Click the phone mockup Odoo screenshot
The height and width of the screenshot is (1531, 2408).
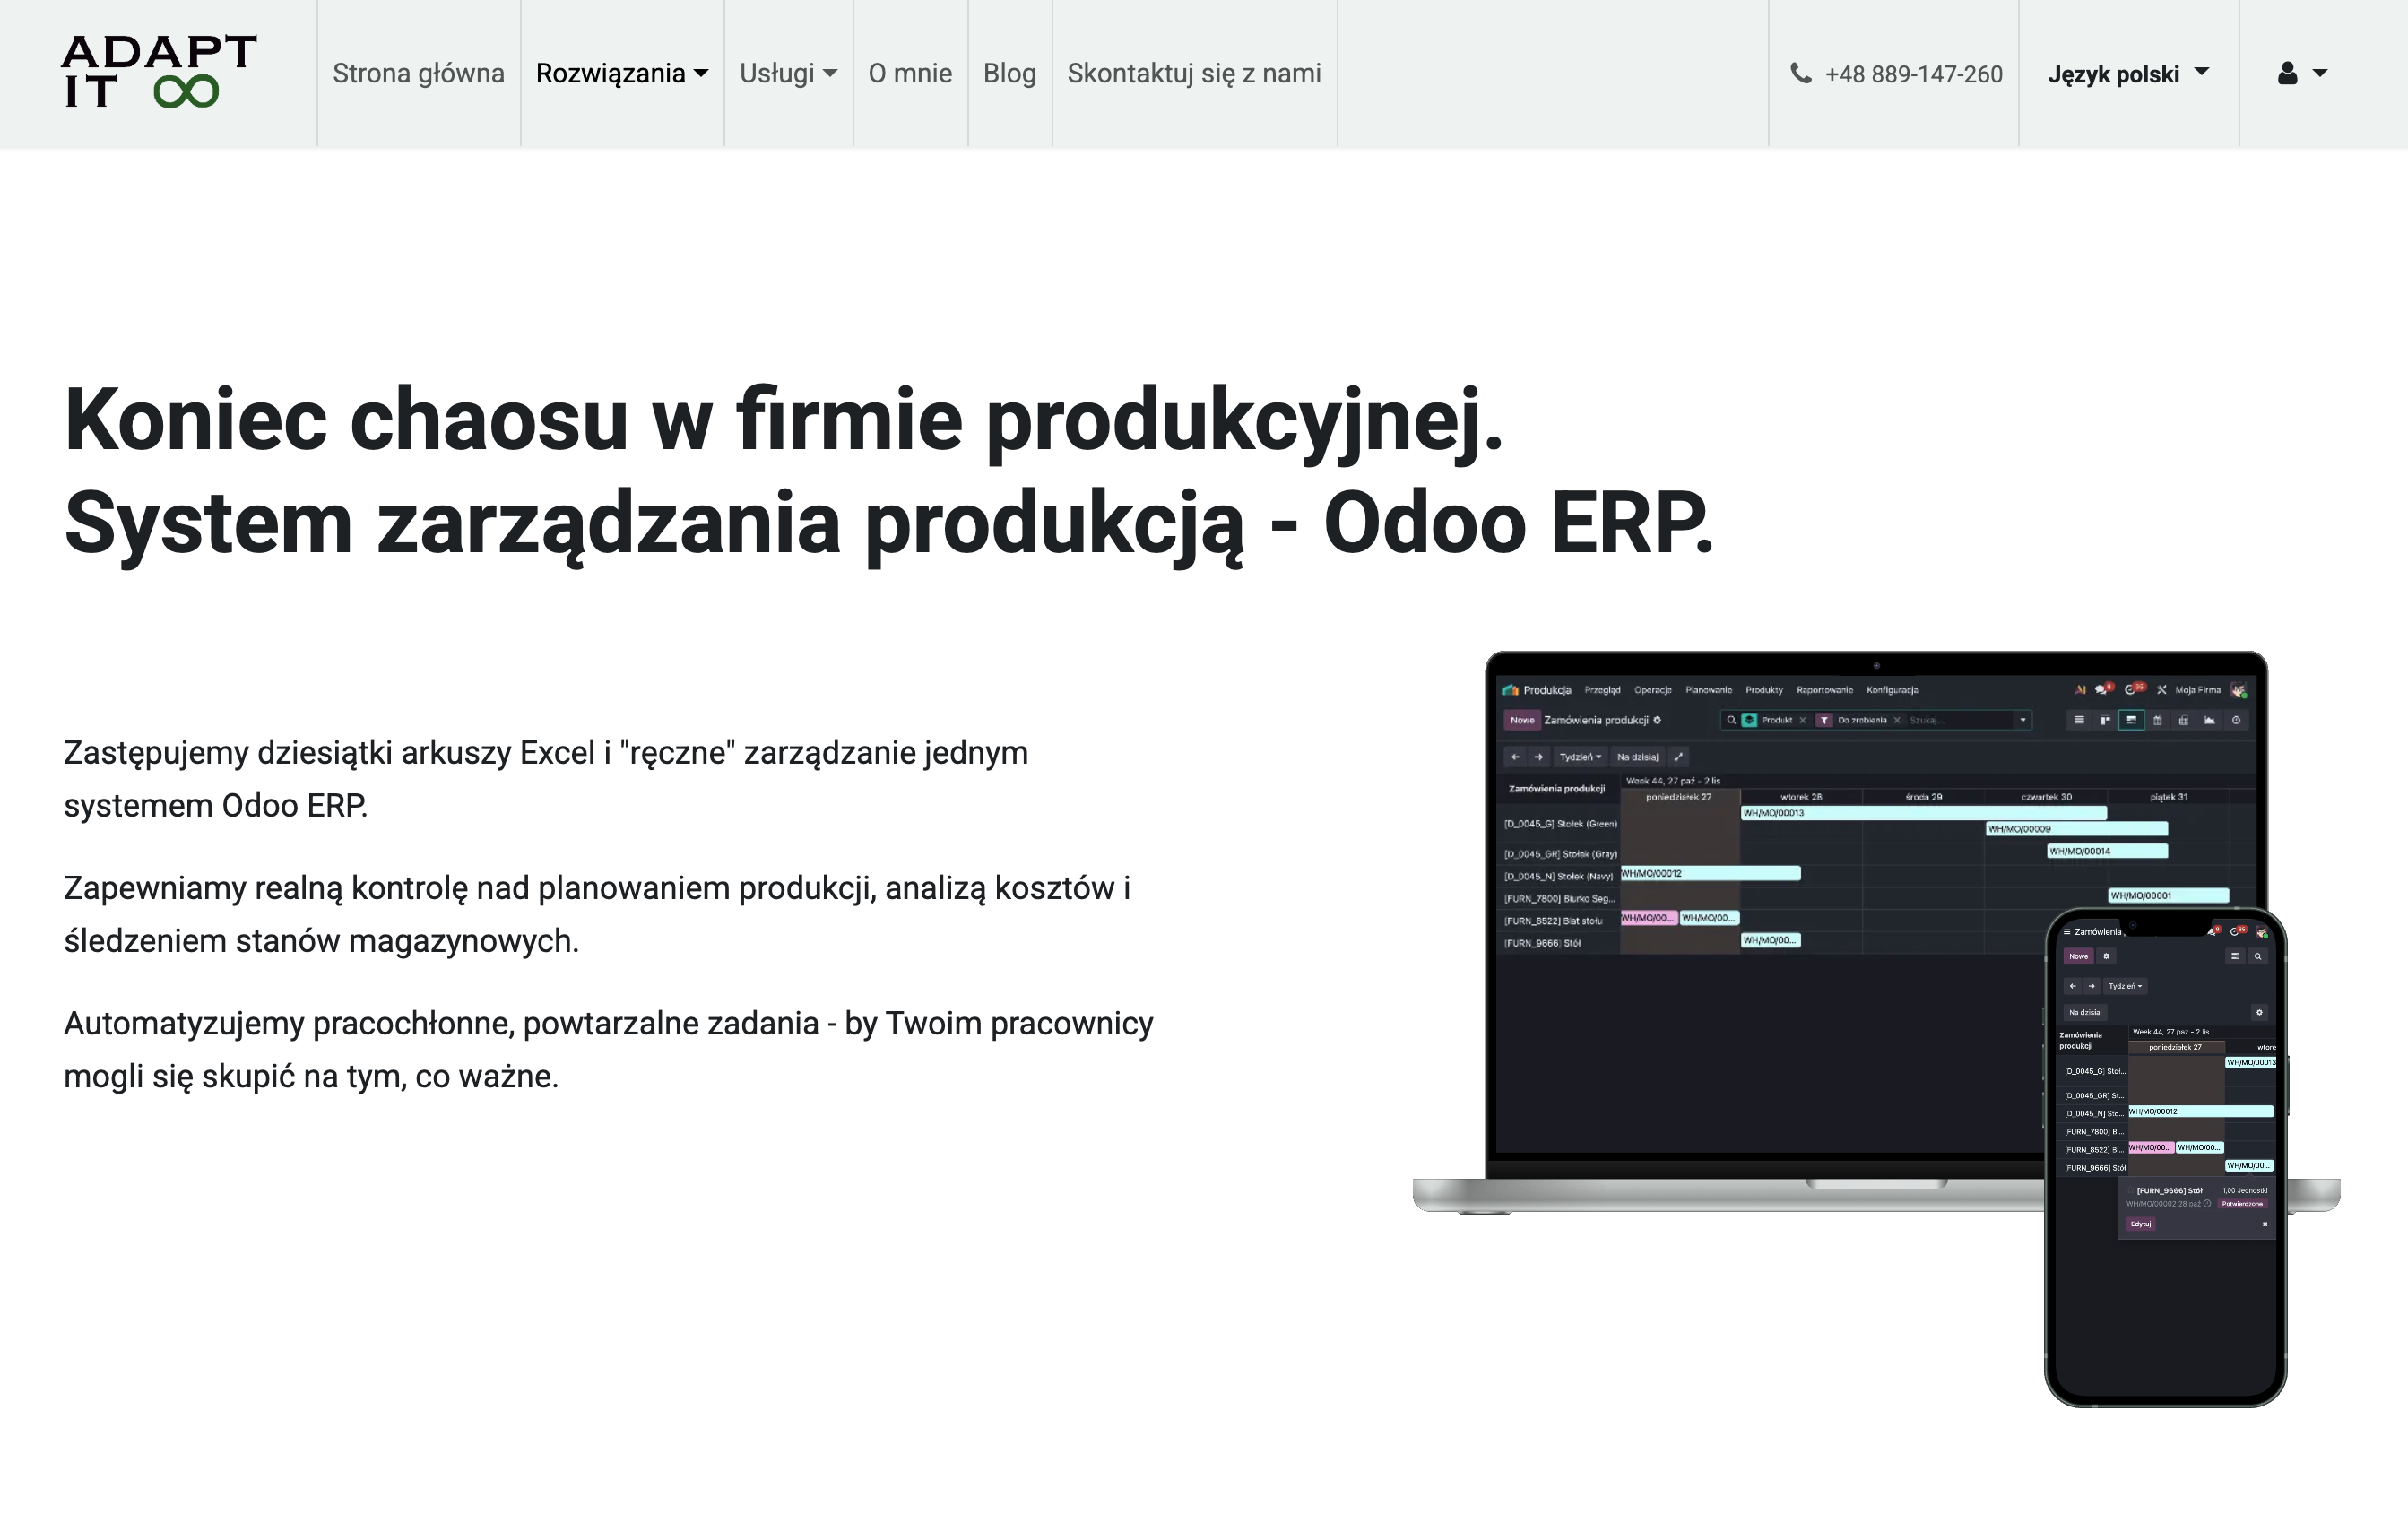point(2165,1157)
